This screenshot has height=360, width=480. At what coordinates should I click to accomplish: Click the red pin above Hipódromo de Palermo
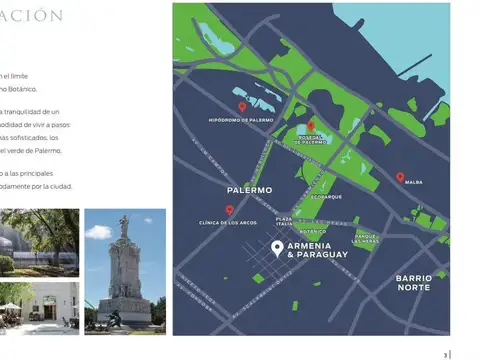tap(242, 107)
